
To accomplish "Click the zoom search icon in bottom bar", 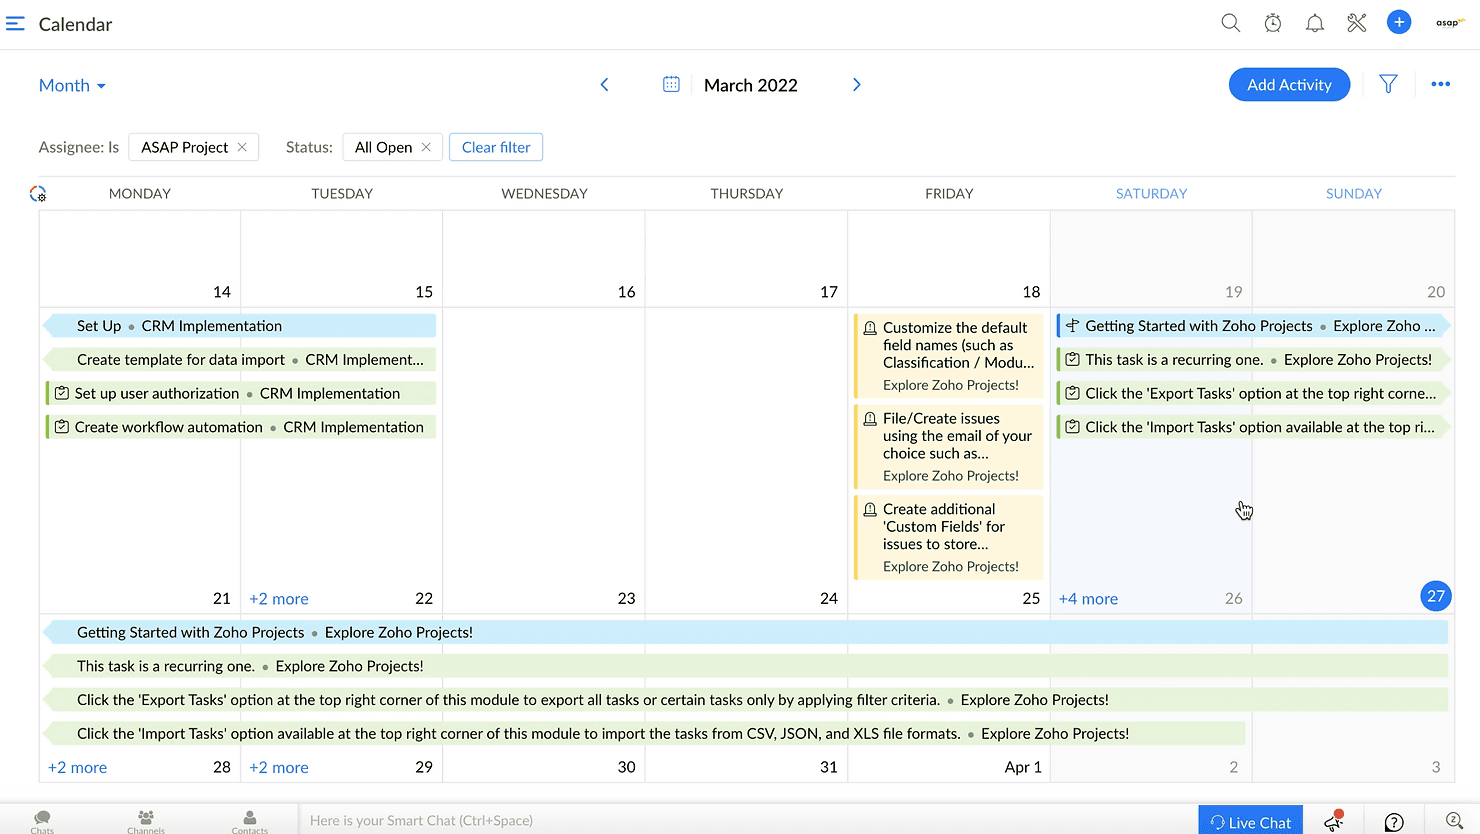I will pos(1455,822).
